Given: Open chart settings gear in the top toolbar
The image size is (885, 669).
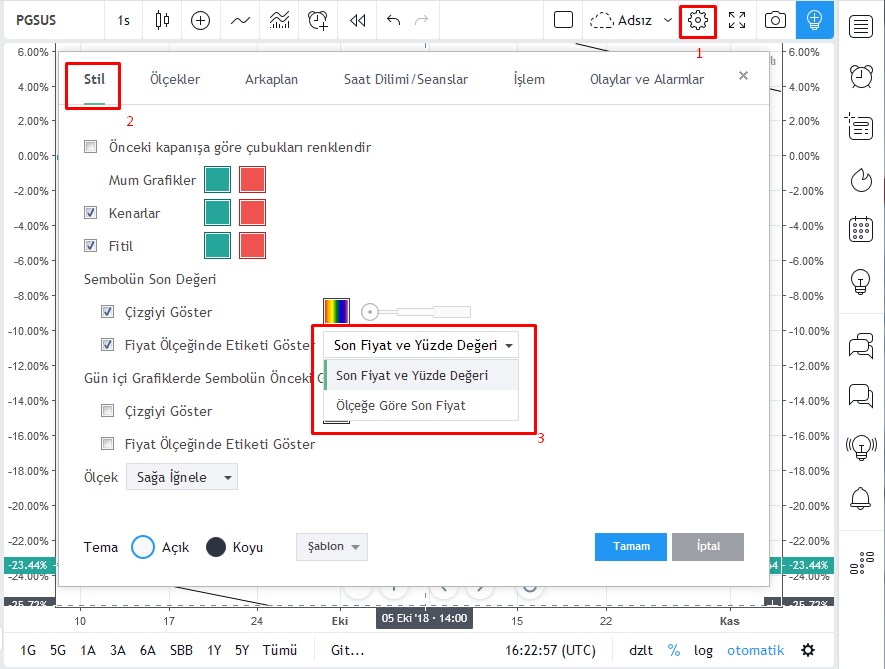Looking at the screenshot, I should click(698, 20).
